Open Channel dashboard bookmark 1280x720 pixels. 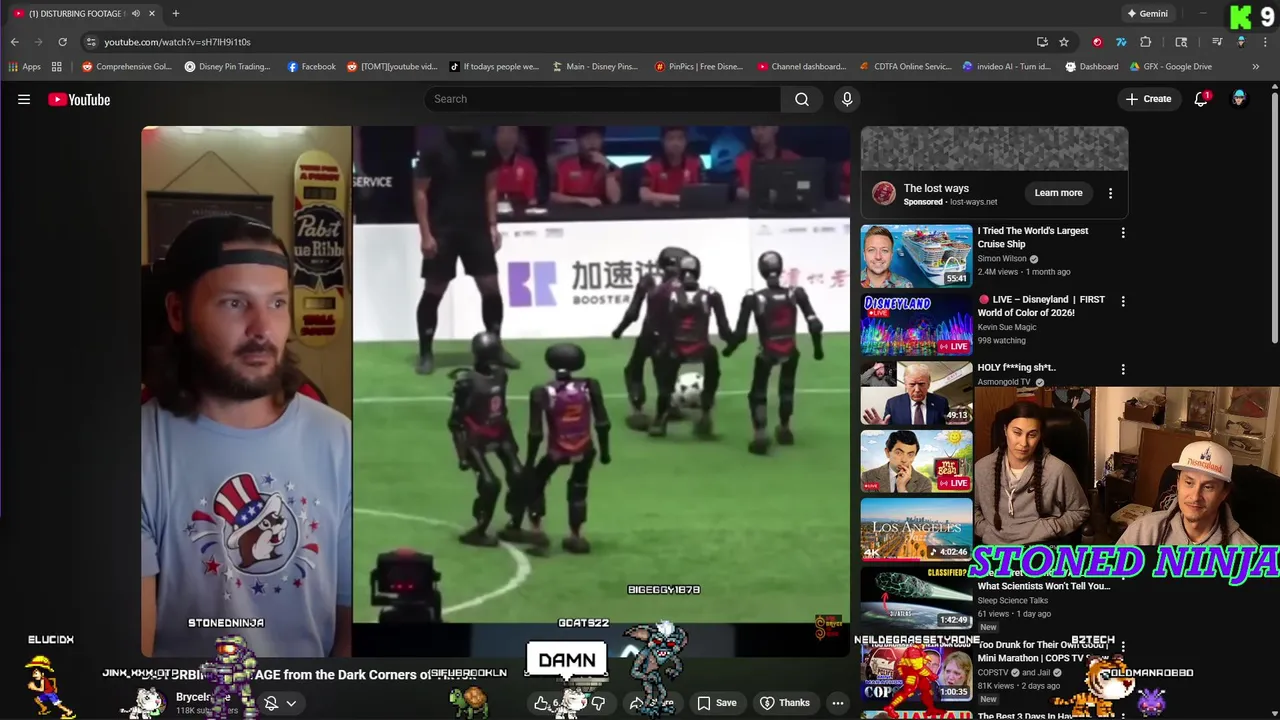pos(802,67)
